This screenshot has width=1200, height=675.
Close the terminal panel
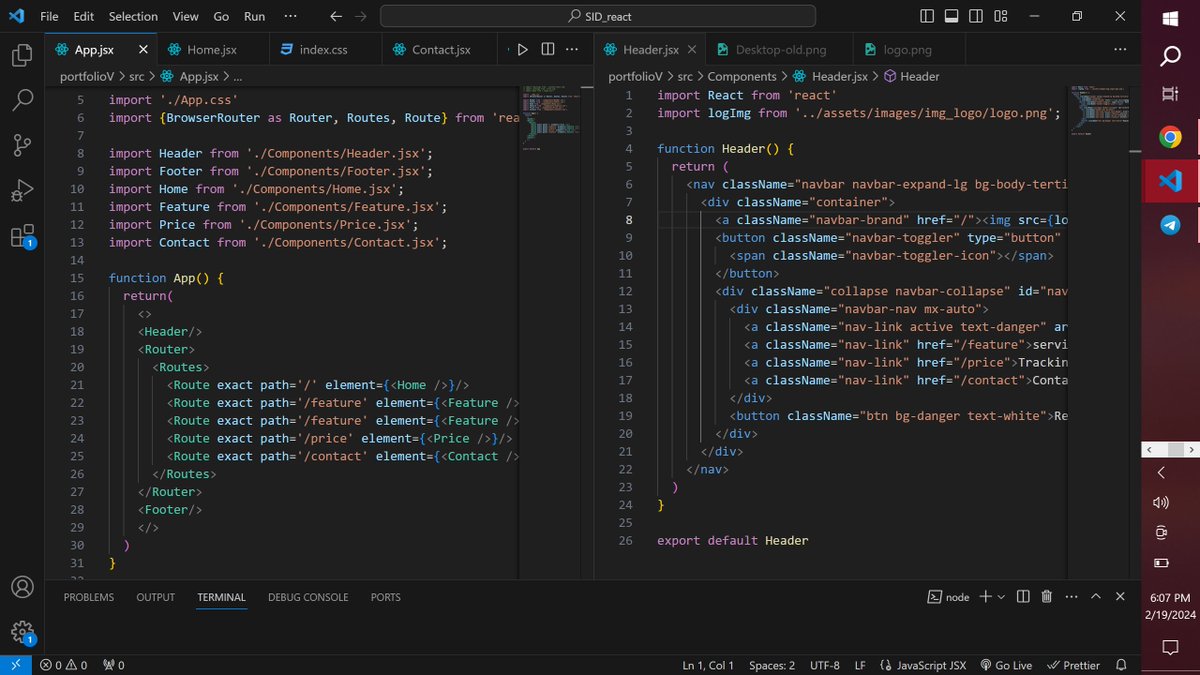pyautogui.click(x=1119, y=597)
